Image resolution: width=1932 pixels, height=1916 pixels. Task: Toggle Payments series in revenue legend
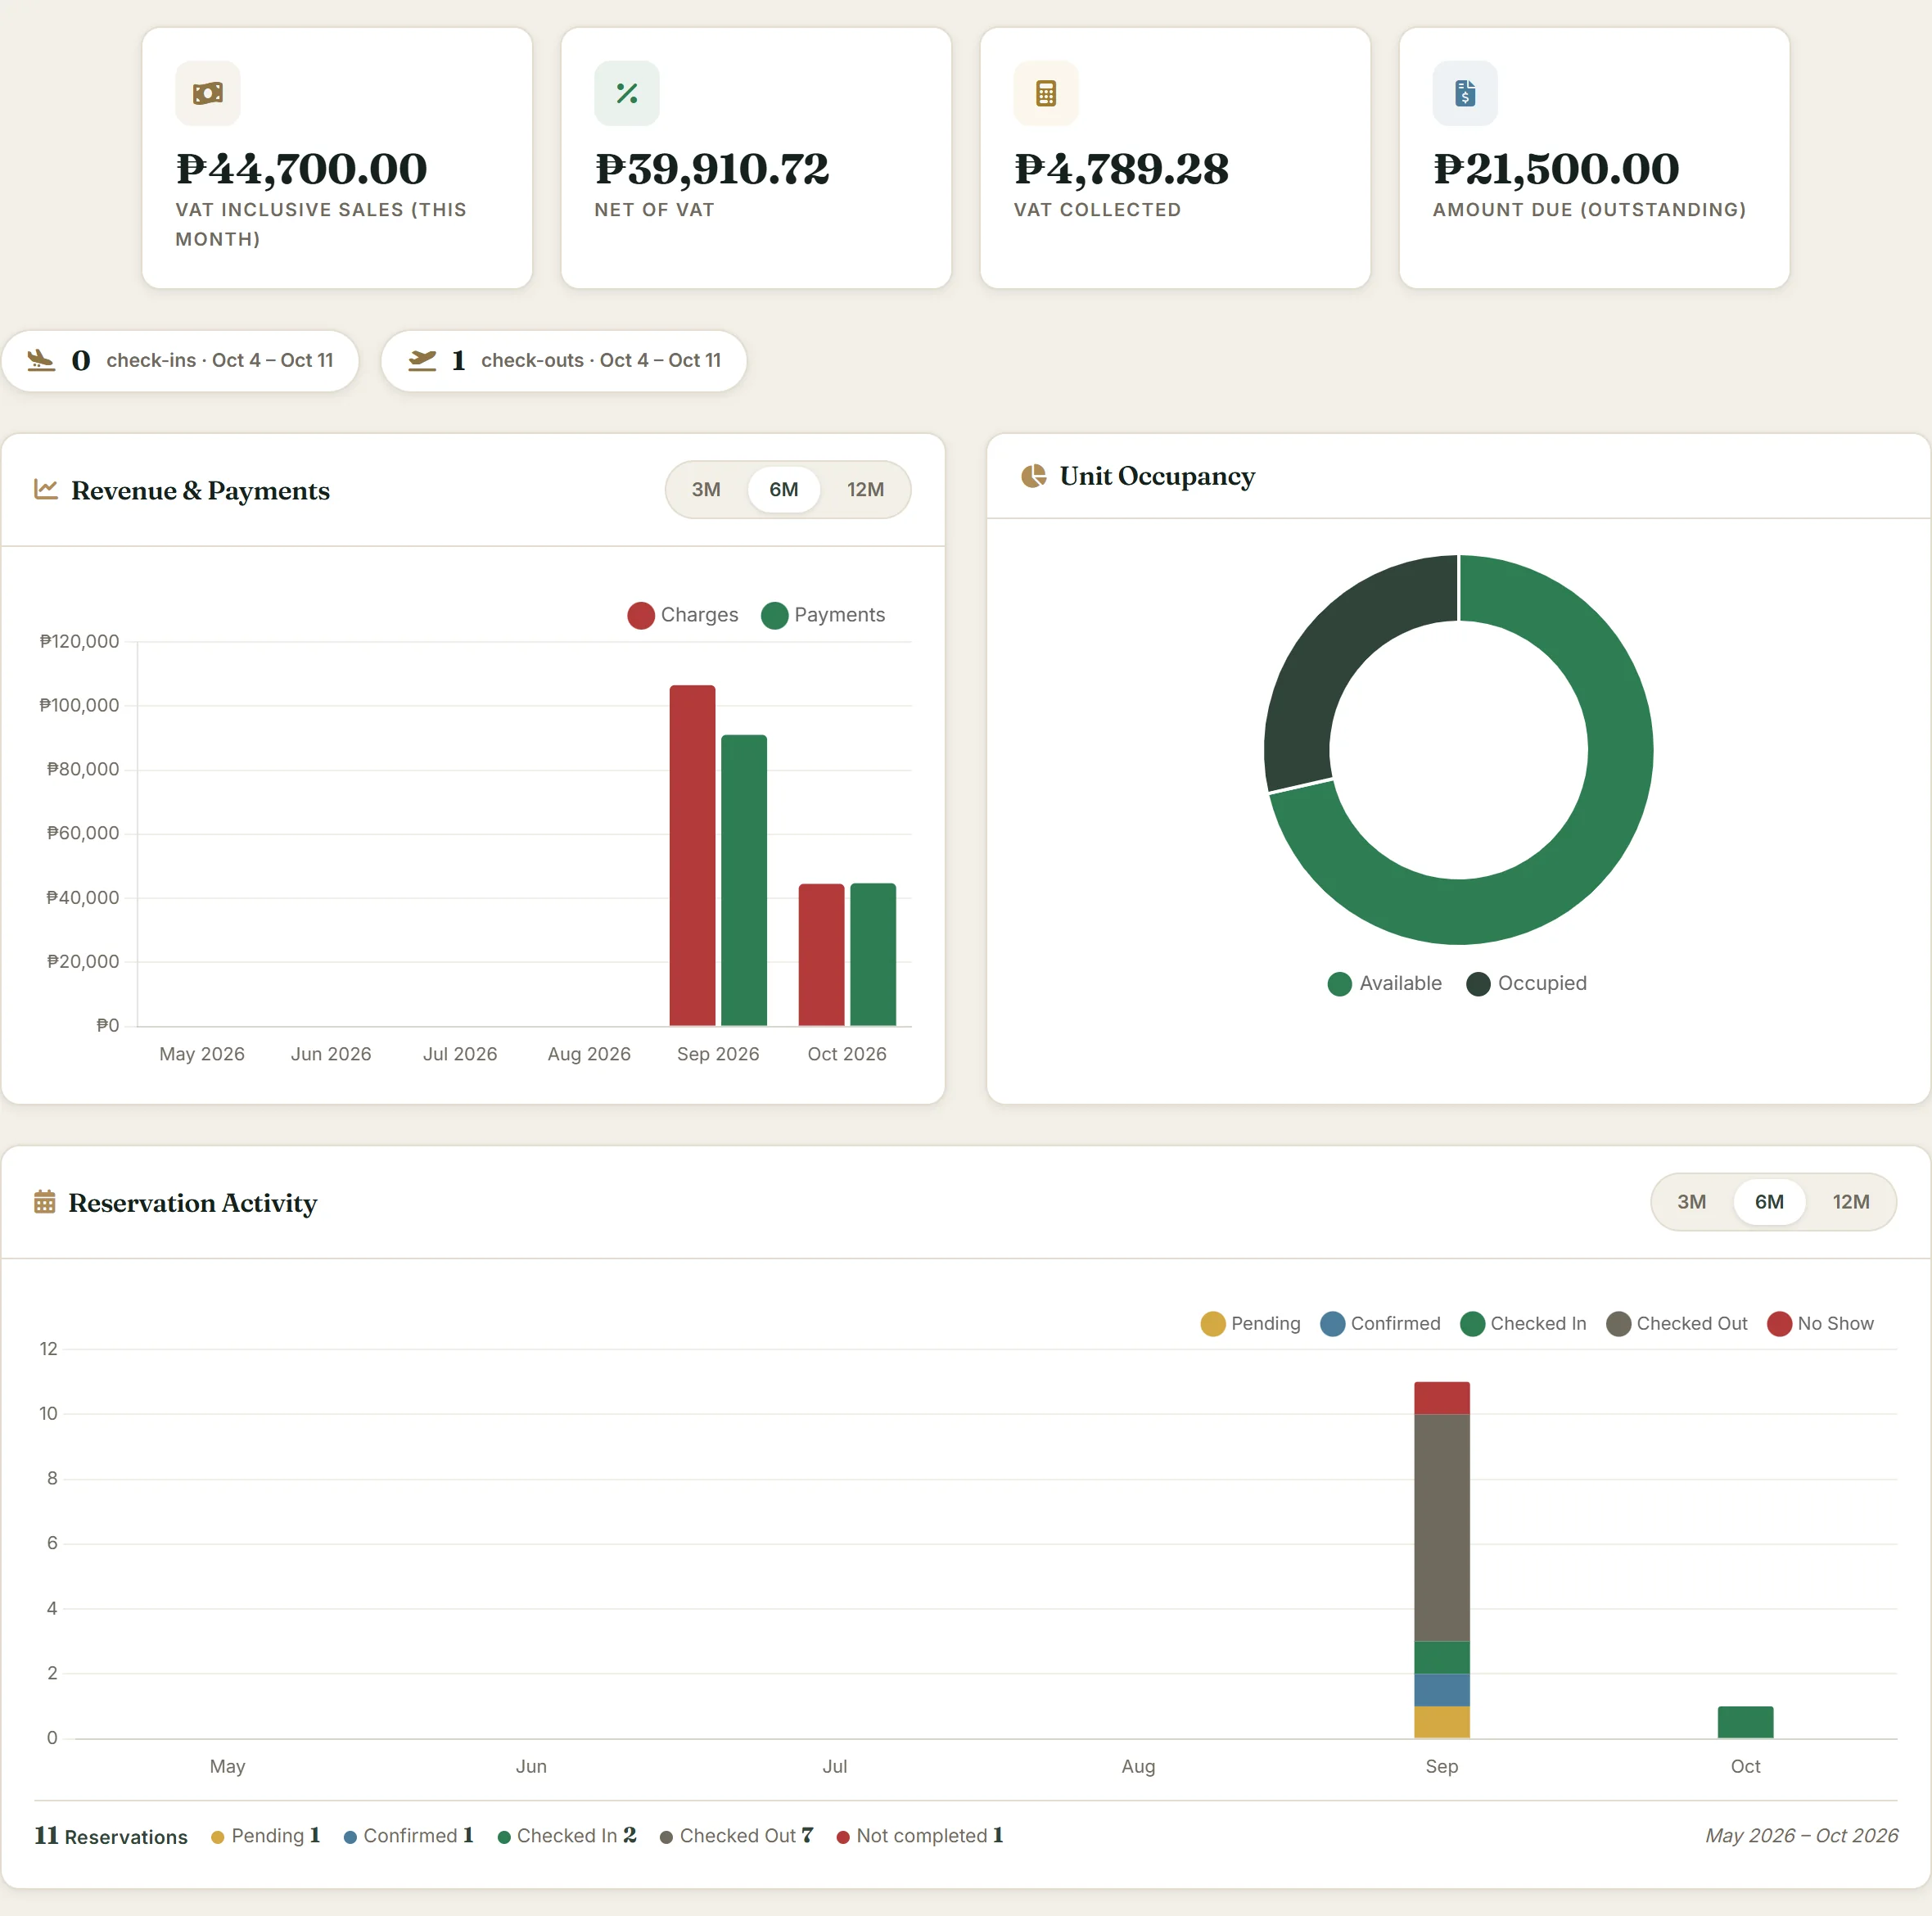(x=823, y=615)
